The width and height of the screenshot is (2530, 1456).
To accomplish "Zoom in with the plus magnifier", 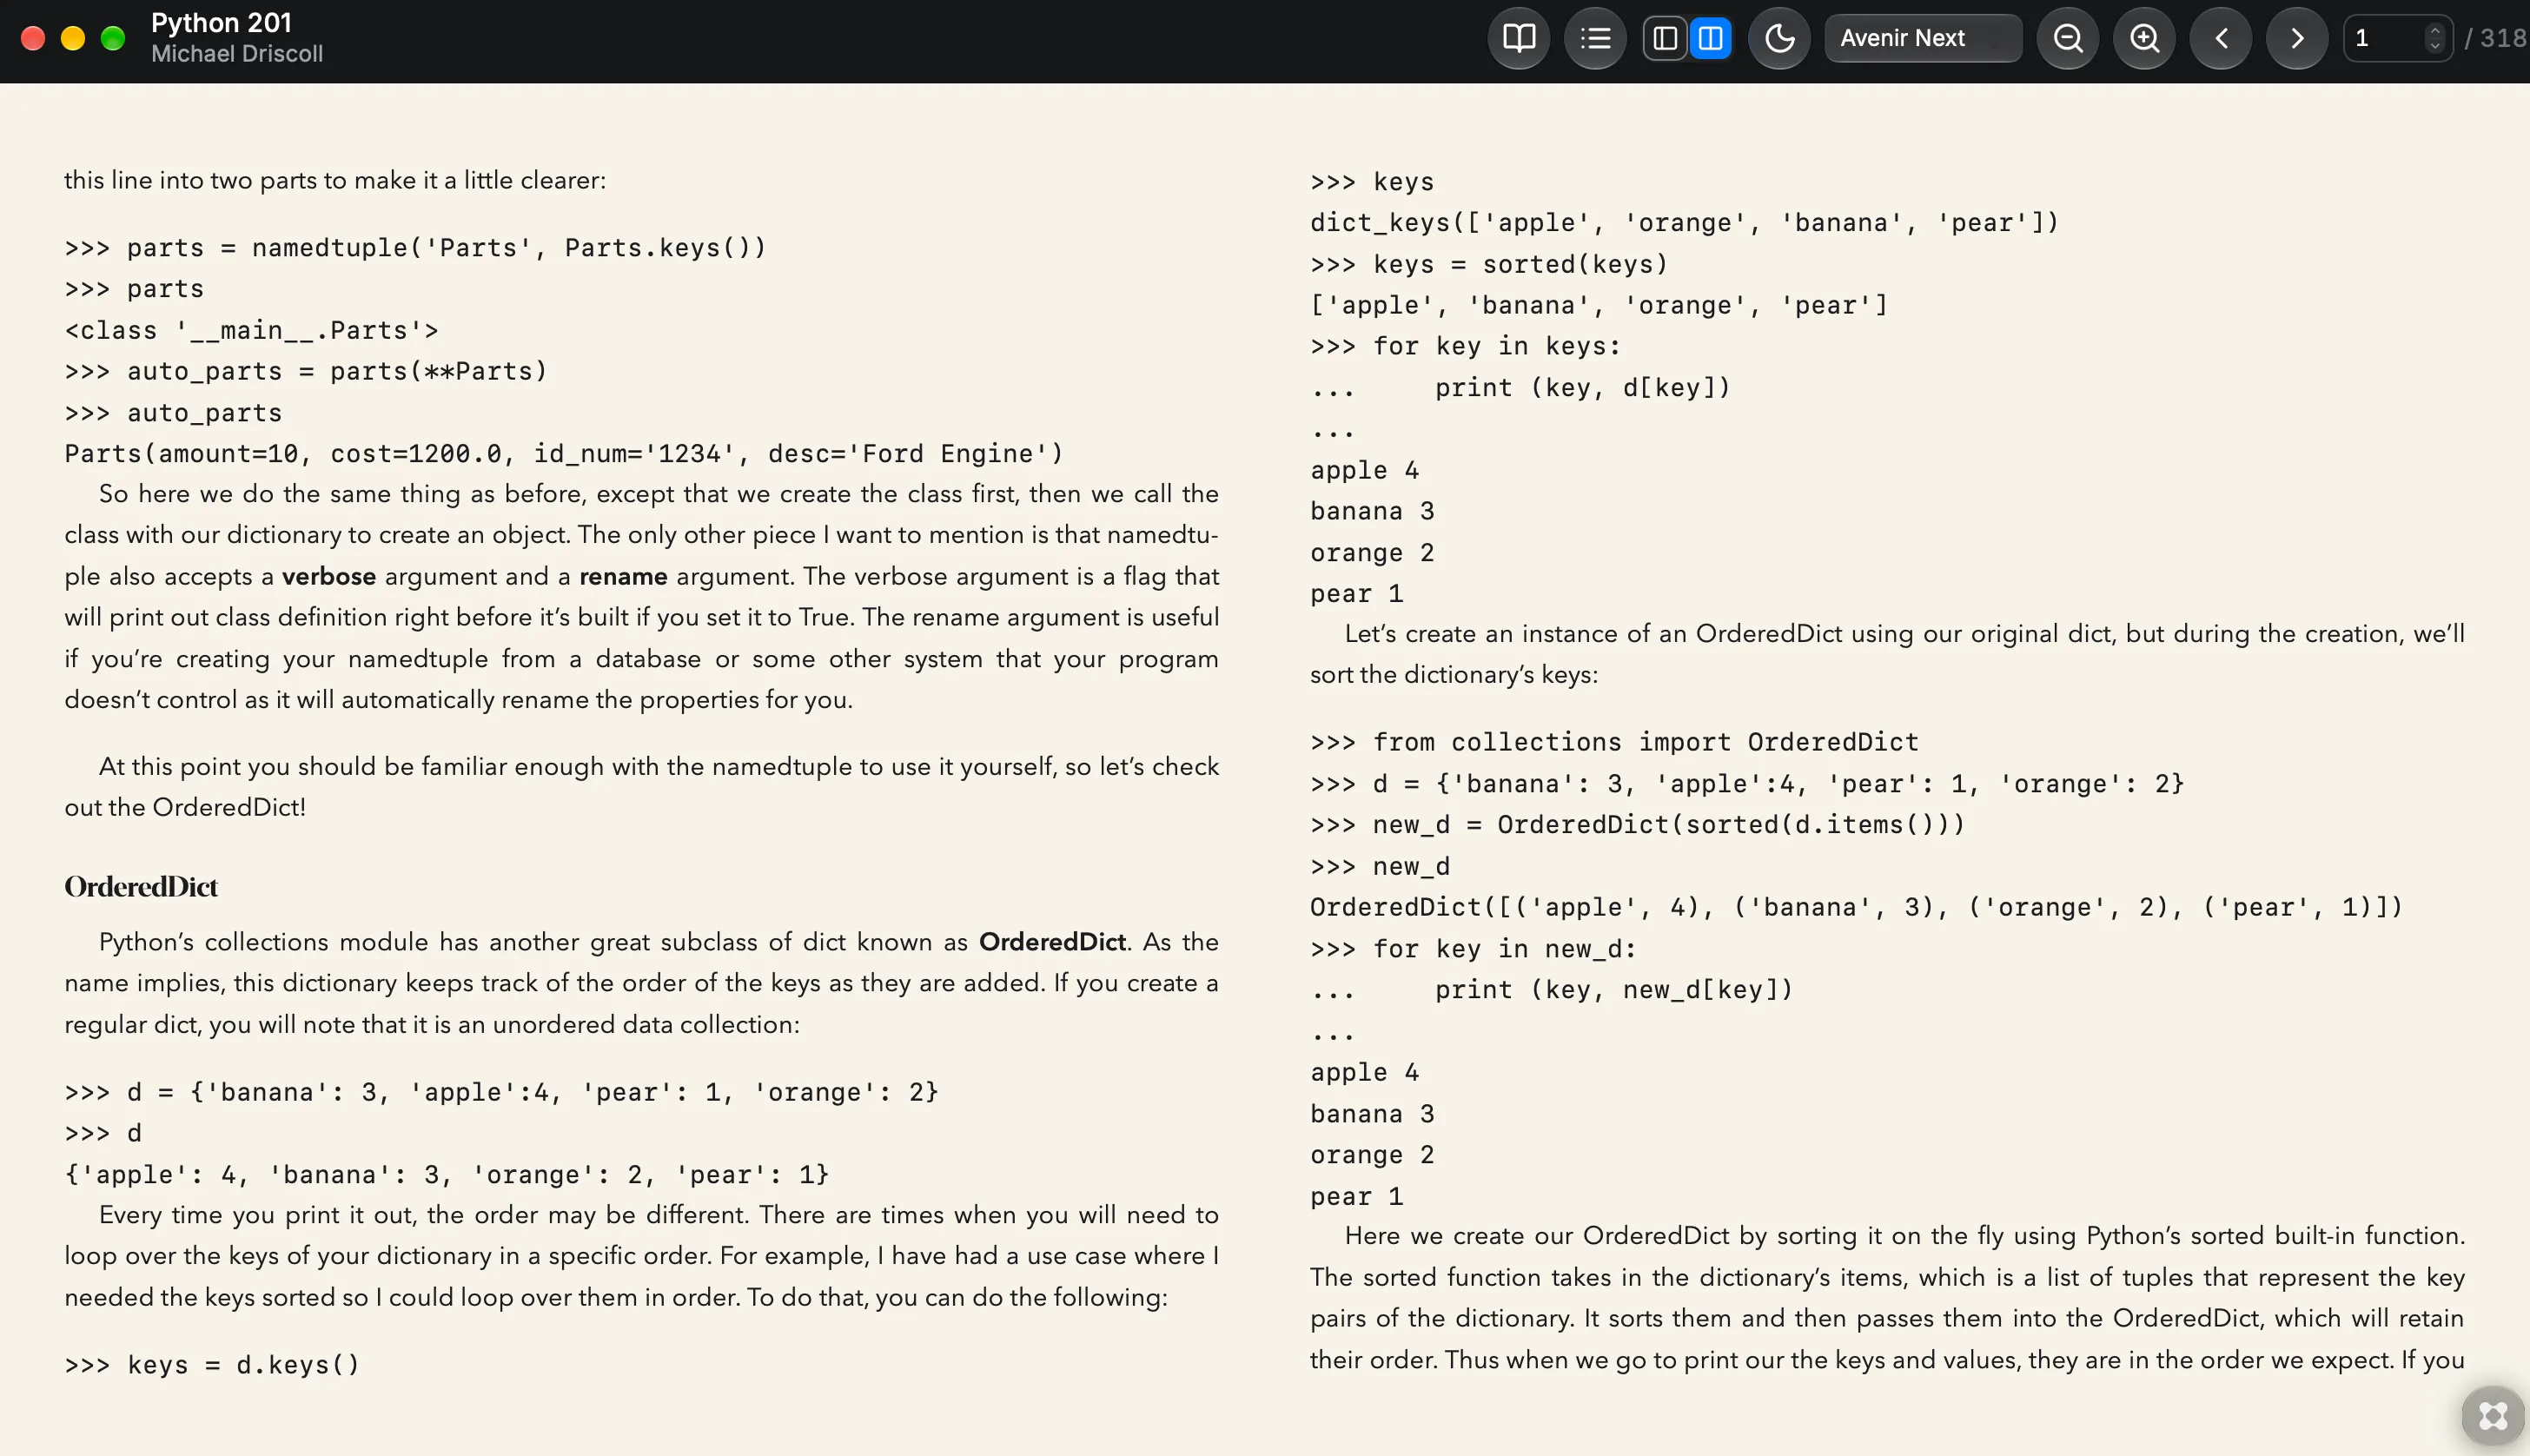I will (x=2144, y=38).
